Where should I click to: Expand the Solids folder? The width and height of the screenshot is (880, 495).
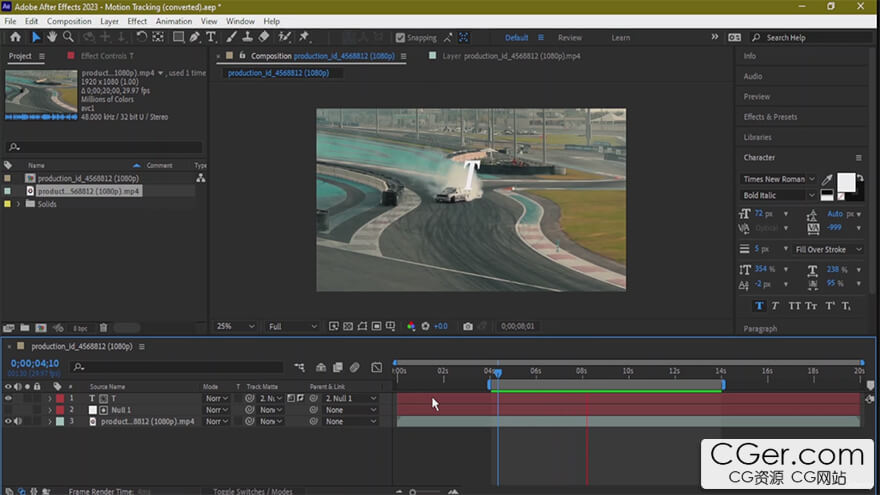[18, 204]
